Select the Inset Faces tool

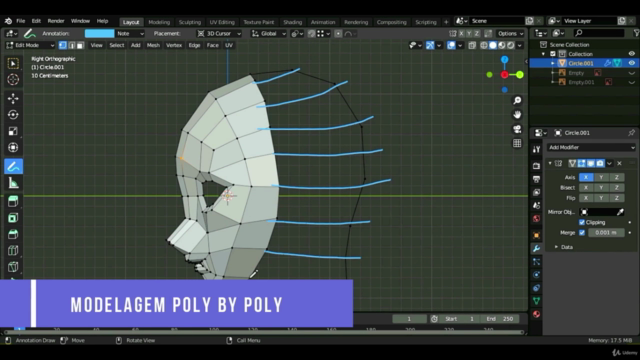pos(13,218)
